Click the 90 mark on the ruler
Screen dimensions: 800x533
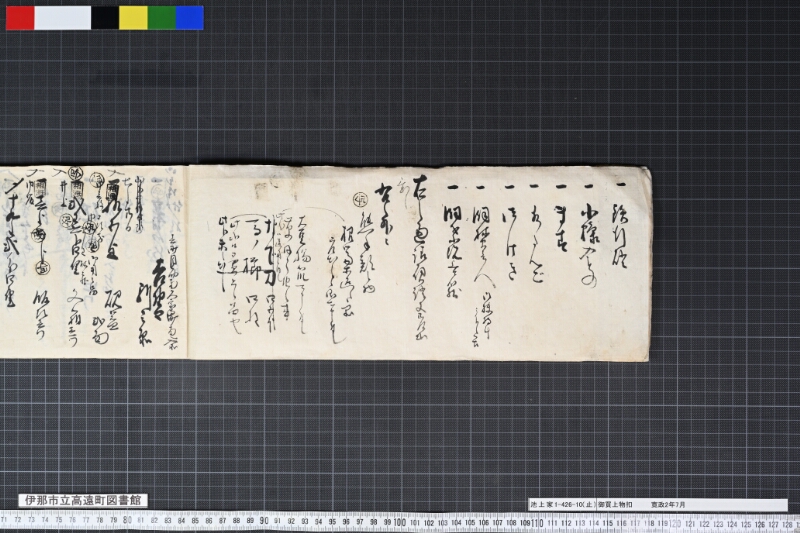[x=264, y=521]
